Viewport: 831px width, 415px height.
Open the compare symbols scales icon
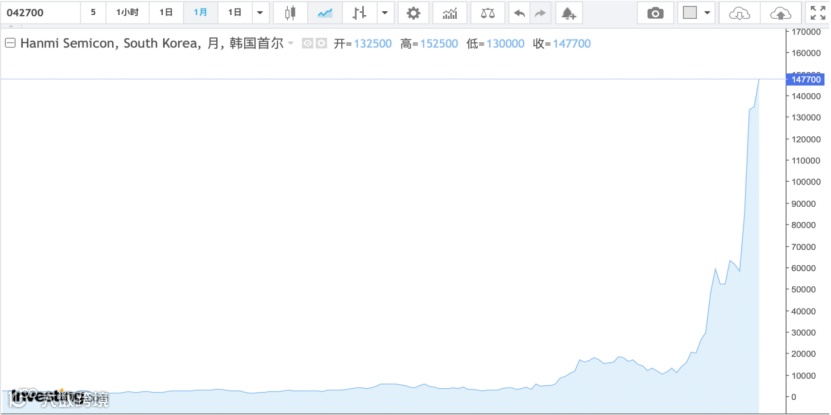coord(487,13)
